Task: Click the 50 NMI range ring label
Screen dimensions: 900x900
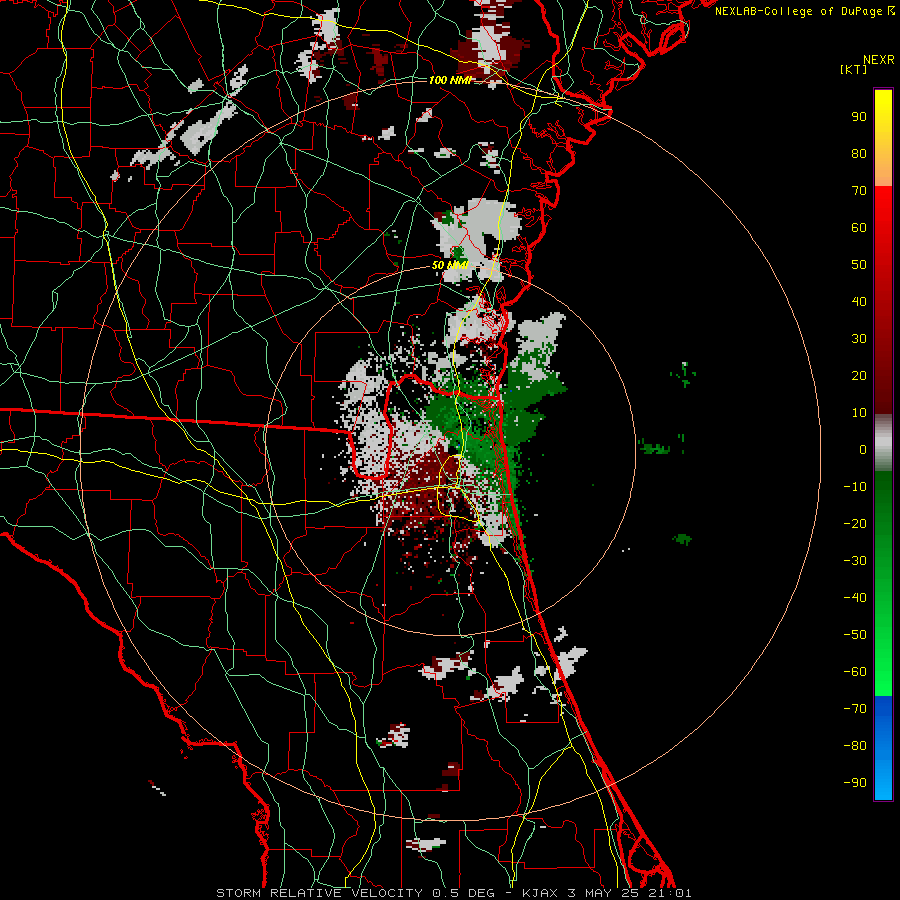Action: click(x=451, y=265)
